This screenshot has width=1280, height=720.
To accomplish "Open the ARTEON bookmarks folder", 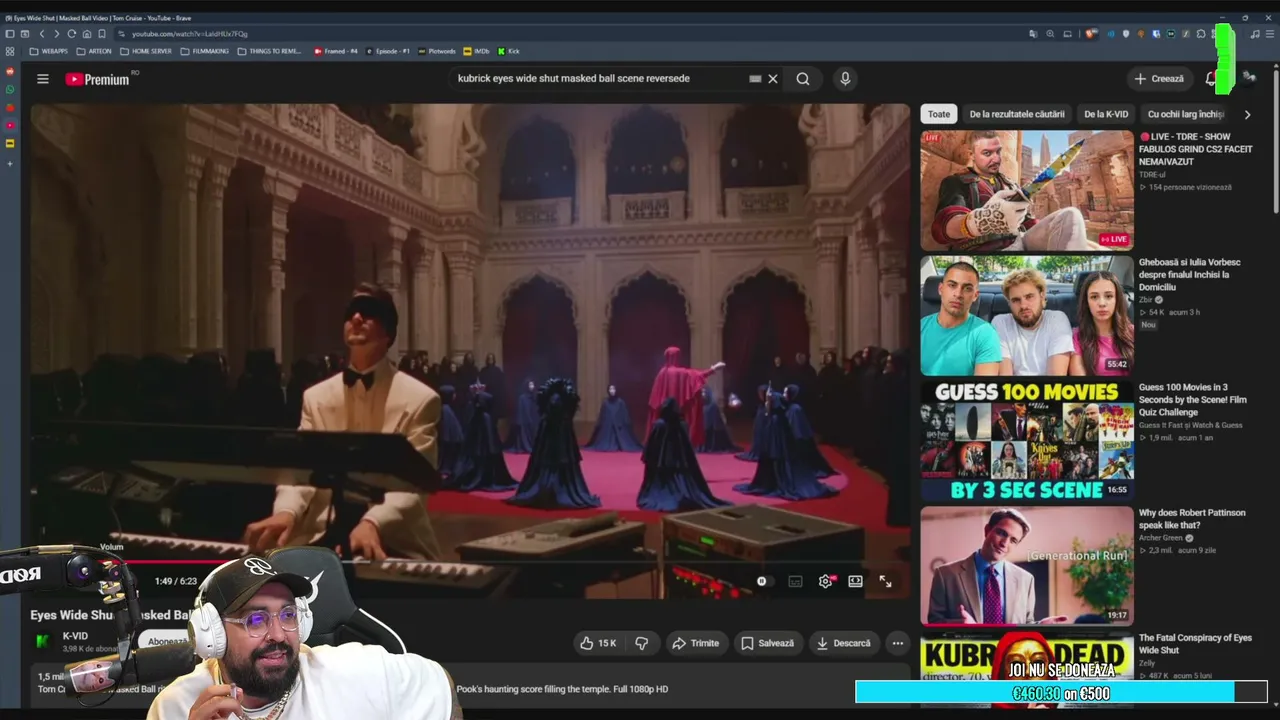I will pyautogui.click(x=94, y=51).
